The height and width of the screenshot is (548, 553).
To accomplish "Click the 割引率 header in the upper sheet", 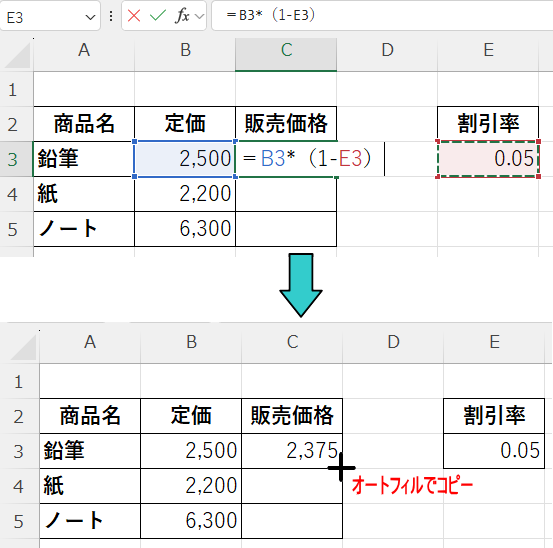I will click(488, 124).
